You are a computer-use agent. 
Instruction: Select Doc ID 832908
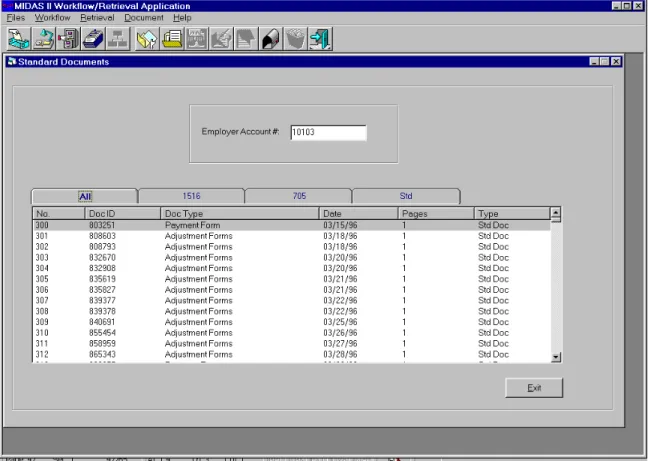(102, 268)
